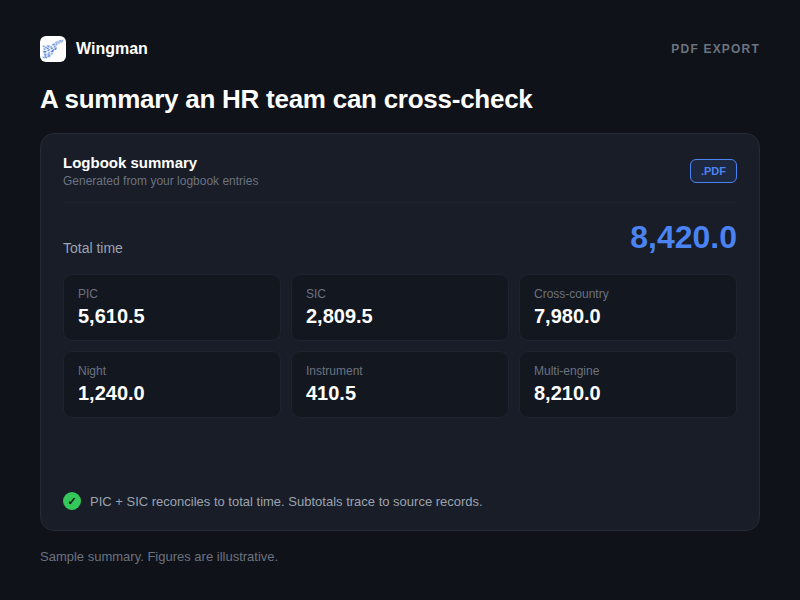Viewport: 800px width, 600px height.
Task: Click the 'Sample summary' footnote text
Action: [x=159, y=557]
